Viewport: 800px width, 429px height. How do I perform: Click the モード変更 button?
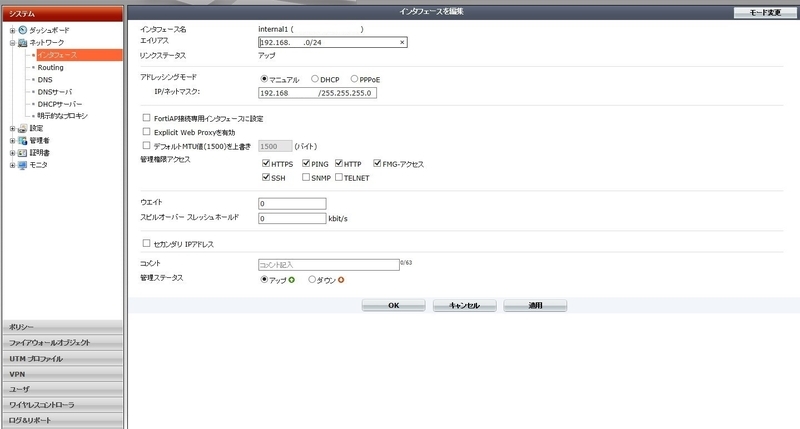[765, 13]
